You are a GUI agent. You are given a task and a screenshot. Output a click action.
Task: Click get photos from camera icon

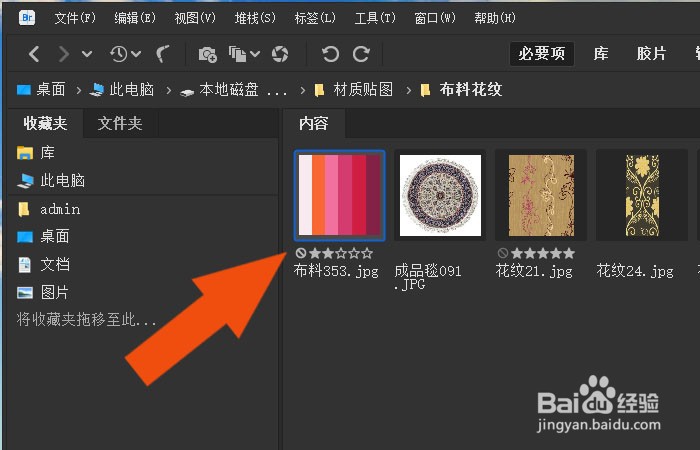click(x=208, y=54)
